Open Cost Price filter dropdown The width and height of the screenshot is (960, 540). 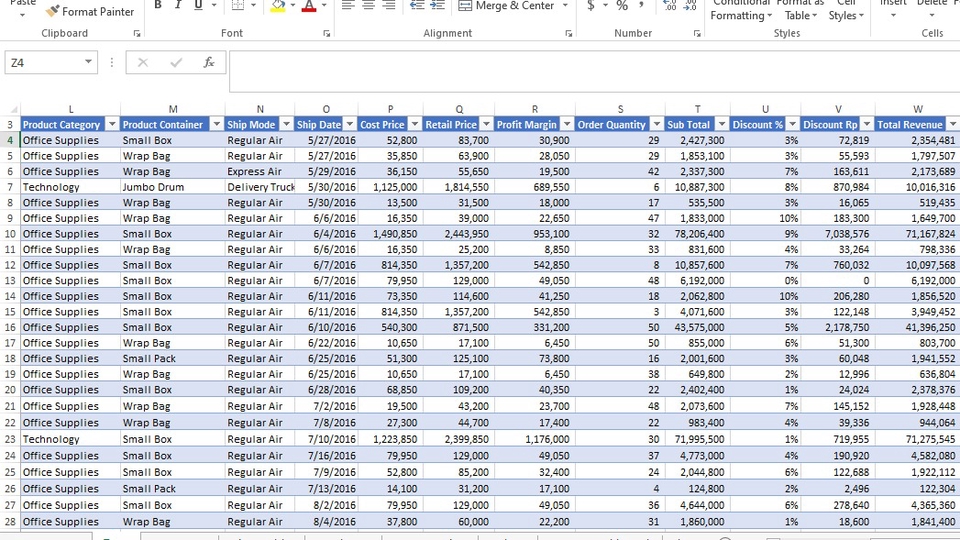(x=414, y=124)
